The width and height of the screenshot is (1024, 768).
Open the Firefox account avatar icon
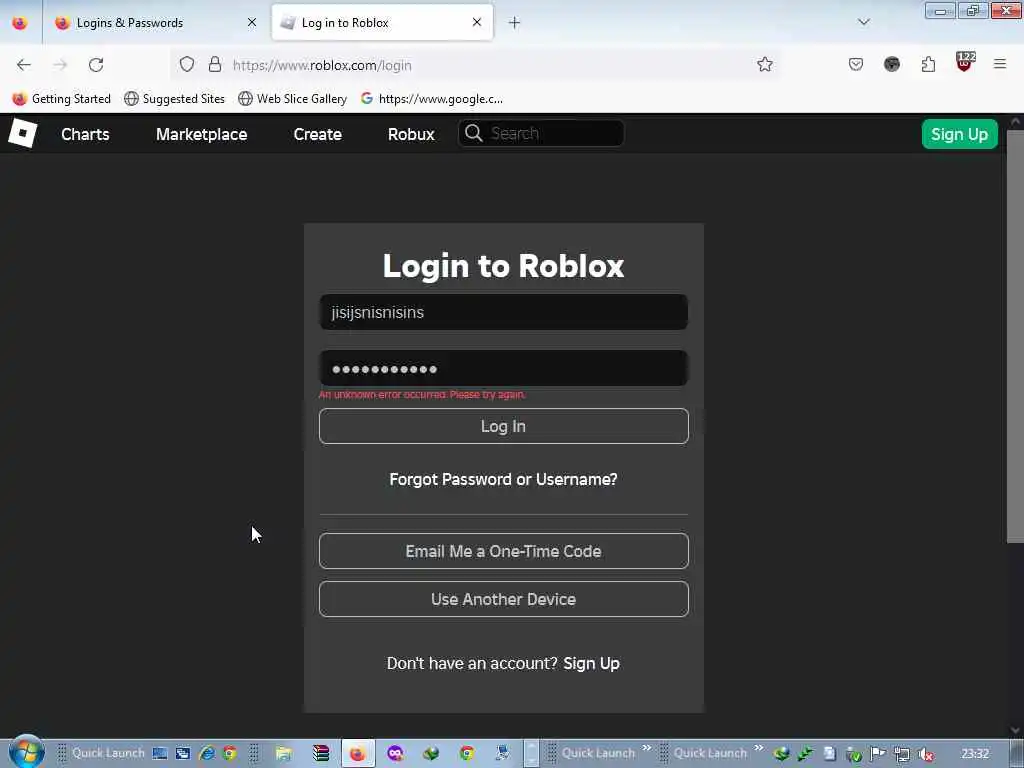[891, 64]
